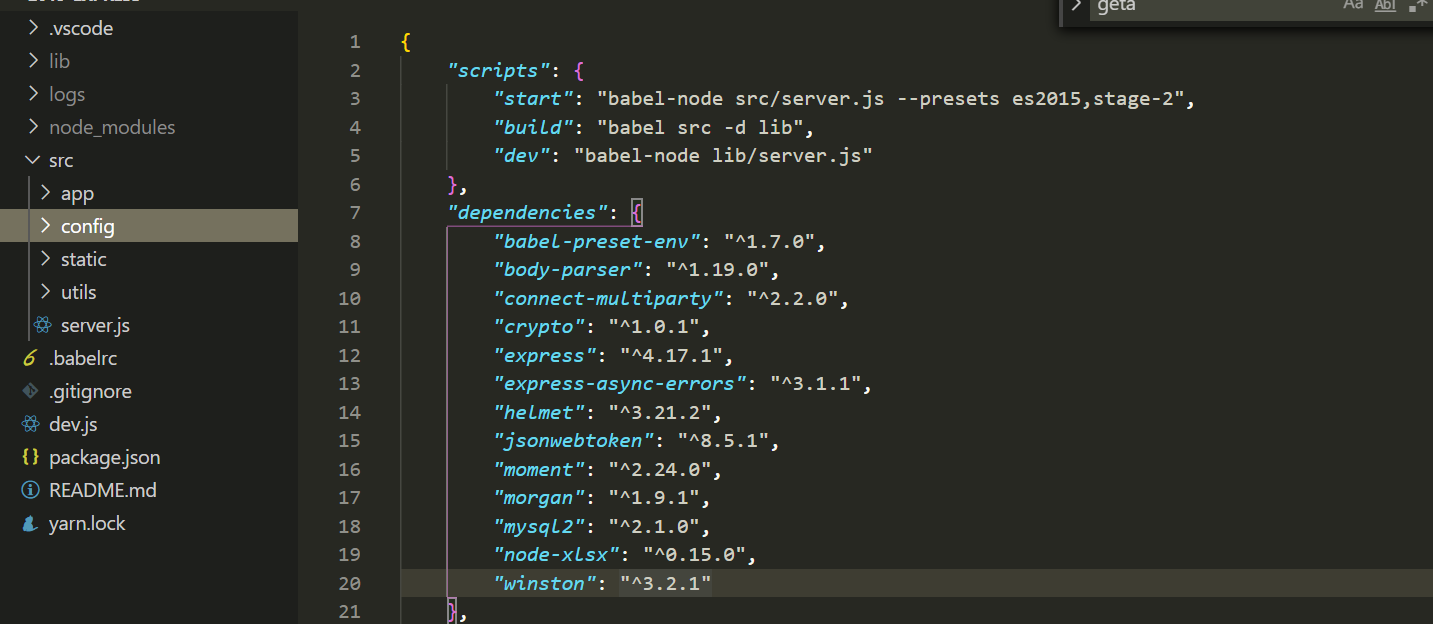Click the braces icon of package.json

coord(31,457)
